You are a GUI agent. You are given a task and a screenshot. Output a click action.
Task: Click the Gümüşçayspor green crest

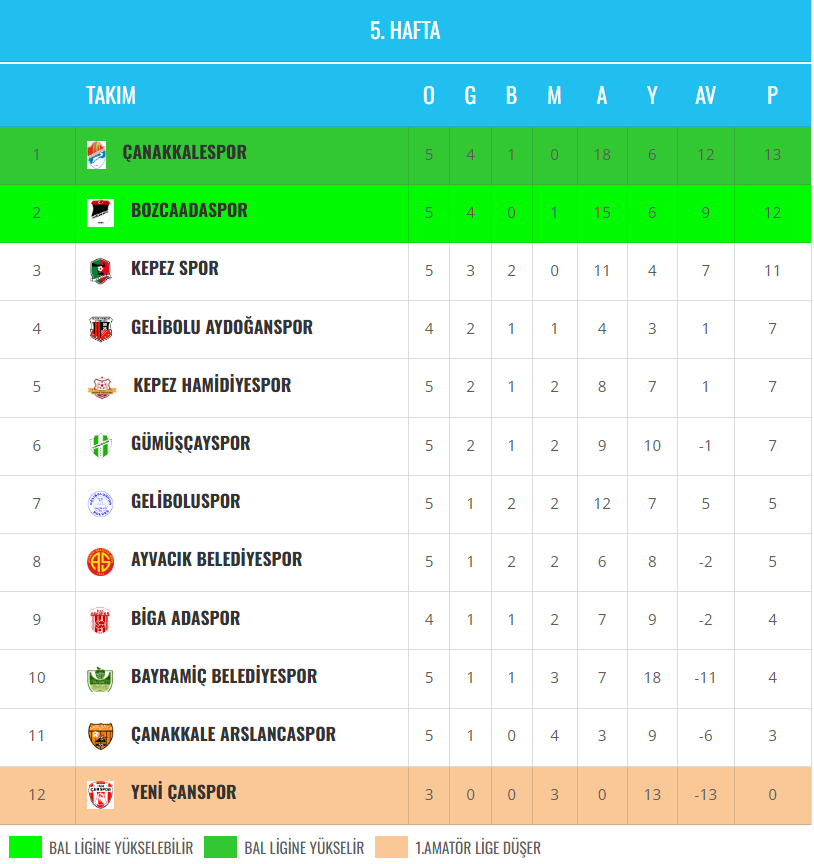coord(100,445)
